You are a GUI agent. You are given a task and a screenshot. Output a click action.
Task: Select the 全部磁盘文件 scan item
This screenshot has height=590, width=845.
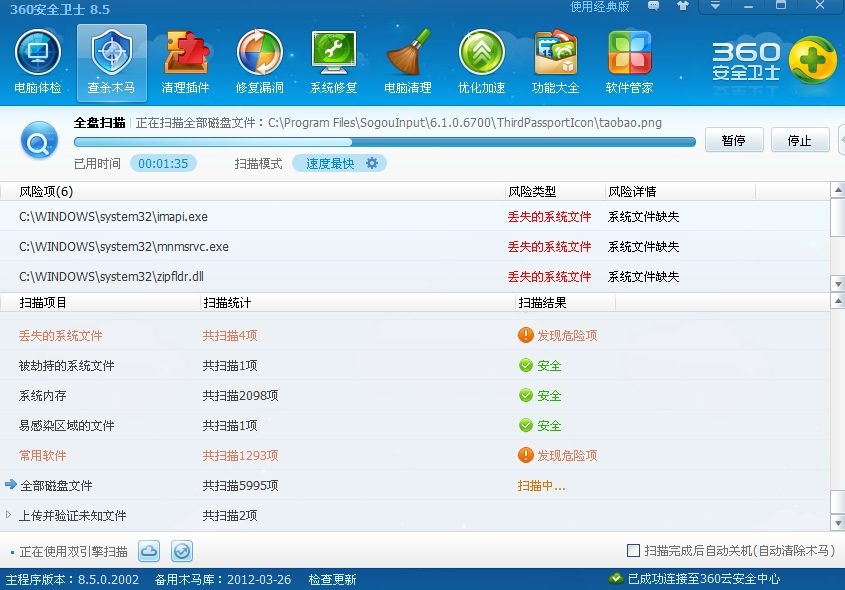pyautogui.click(x=415, y=485)
